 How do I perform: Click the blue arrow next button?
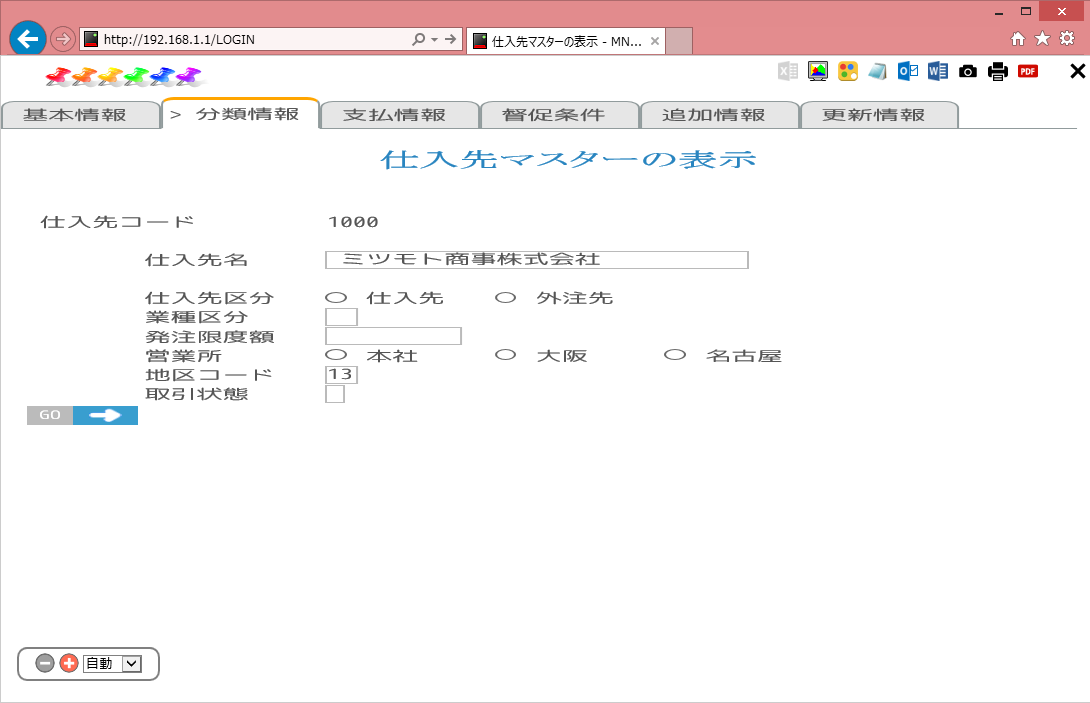[105, 415]
